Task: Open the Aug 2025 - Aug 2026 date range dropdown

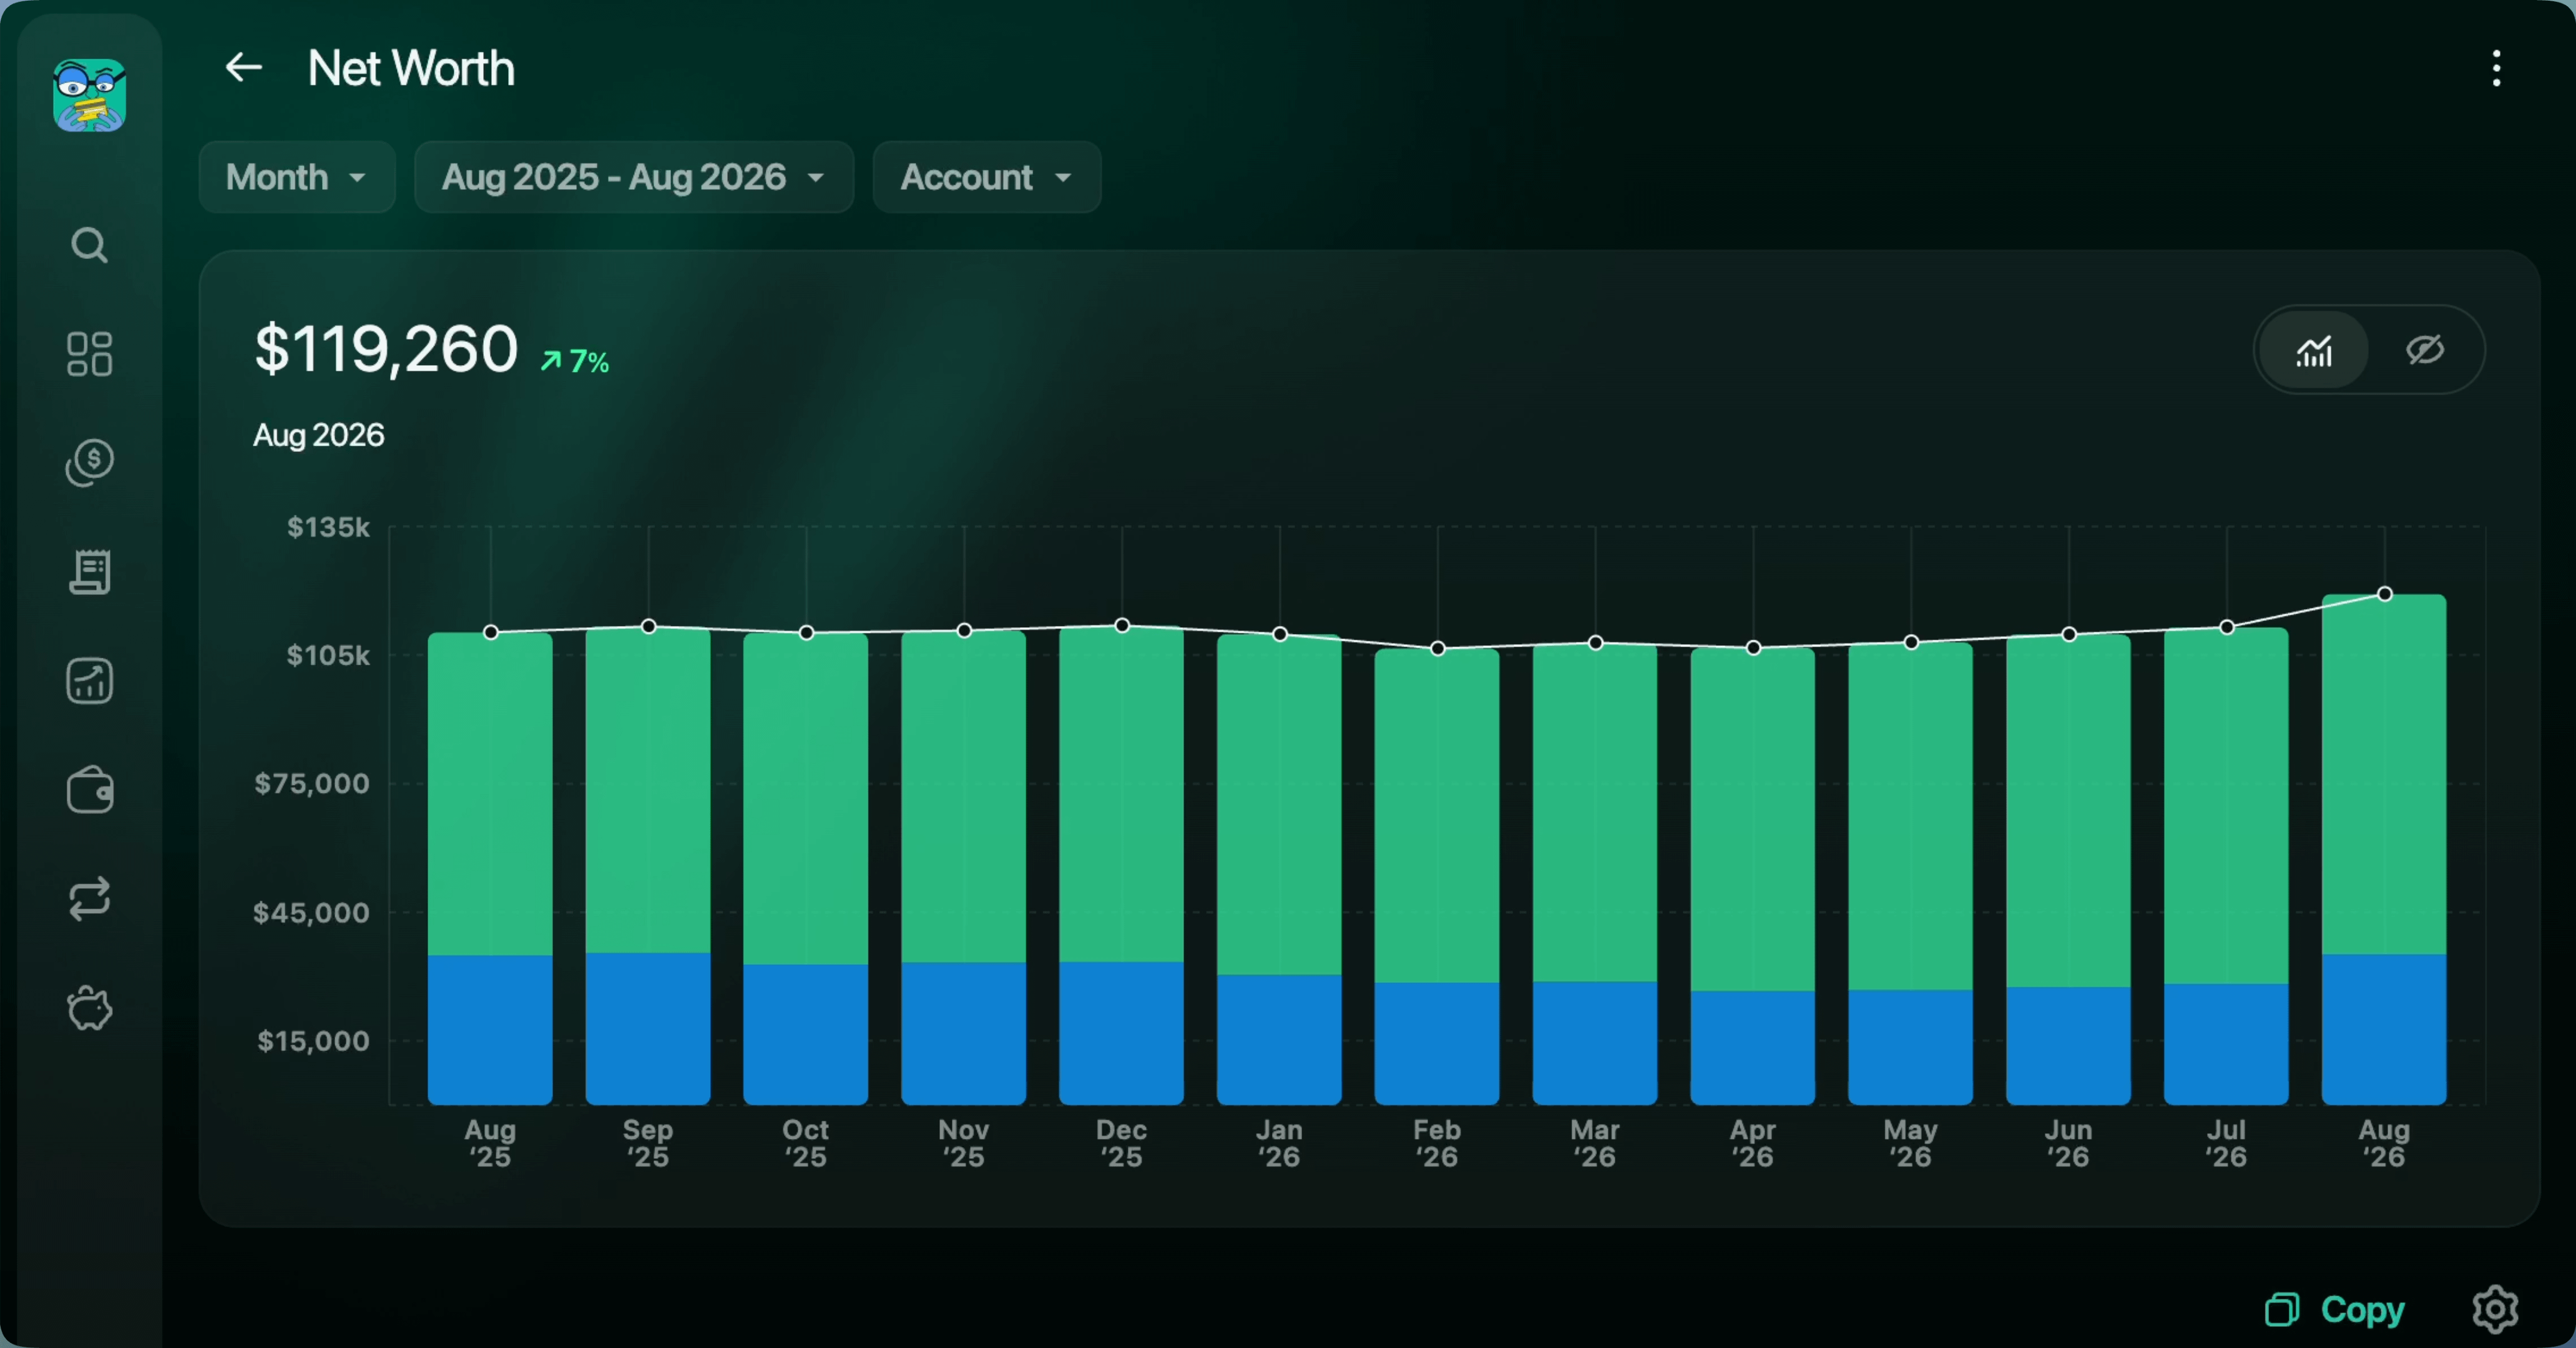Action: pyautogui.click(x=634, y=177)
